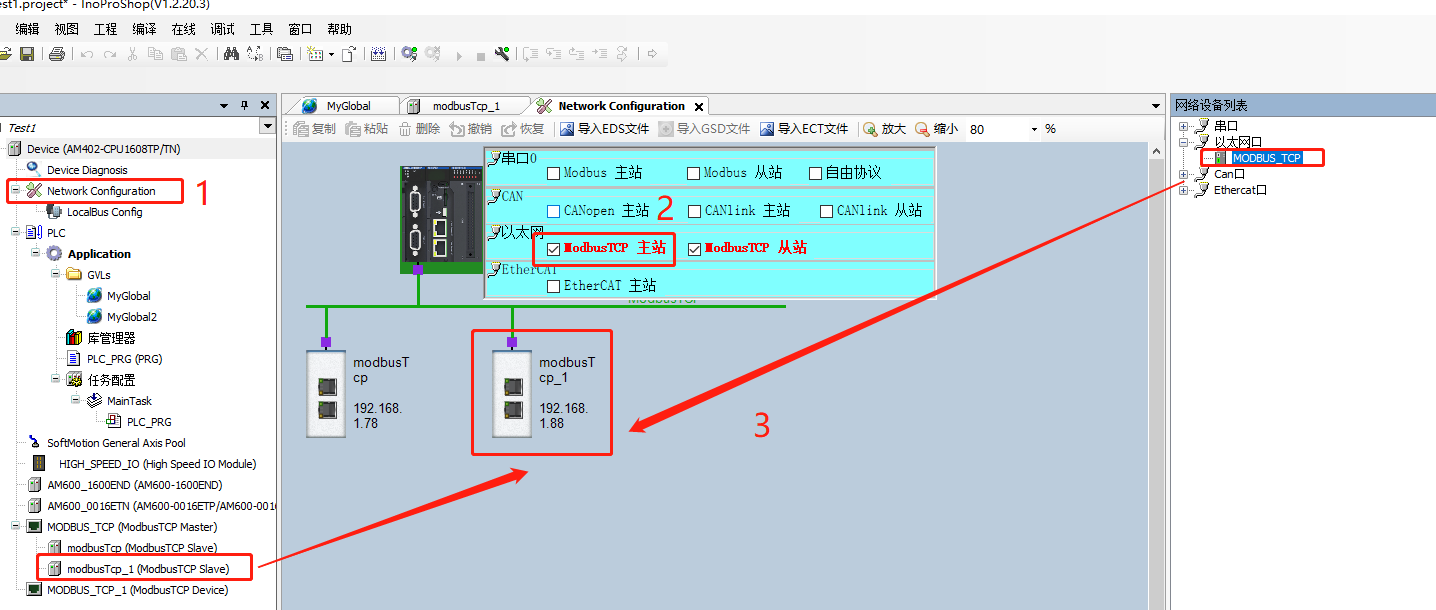
Task: Open Find with the binoculars icon
Action: (x=231, y=54)
